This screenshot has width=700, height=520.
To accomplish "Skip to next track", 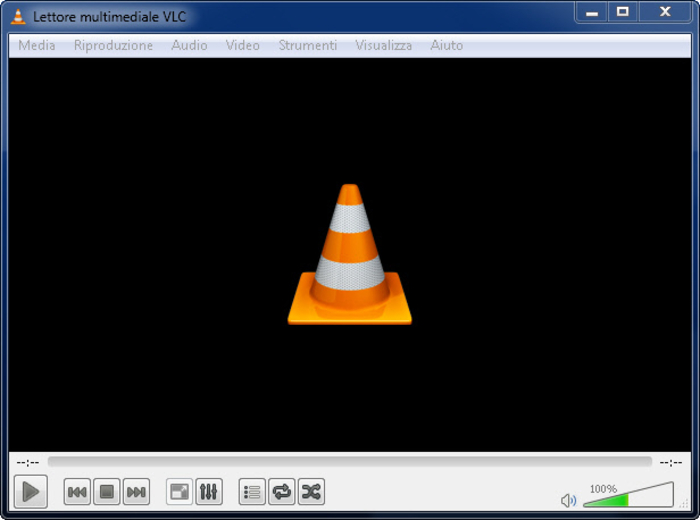I will coord(136,492).
